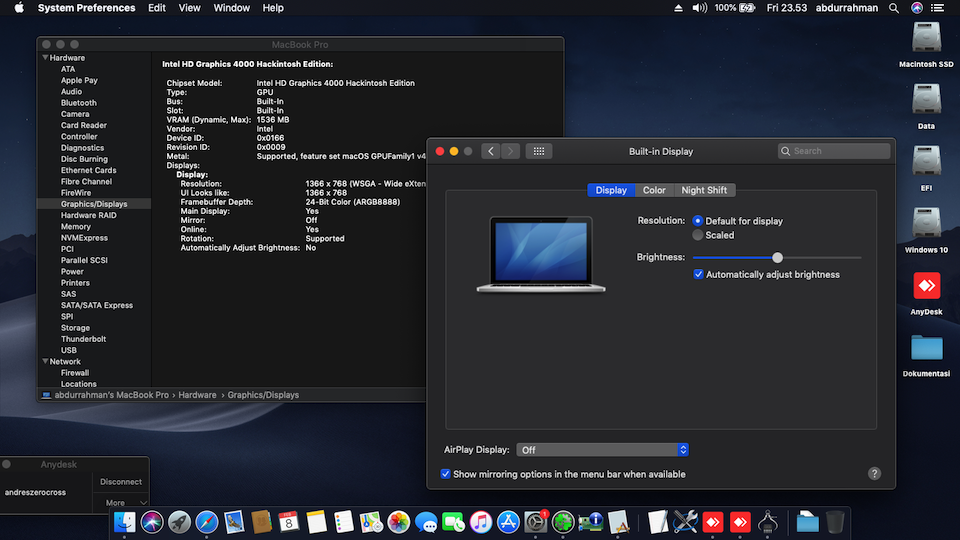
Task: Open the App Store dock icon
Action: click(508, 521)
